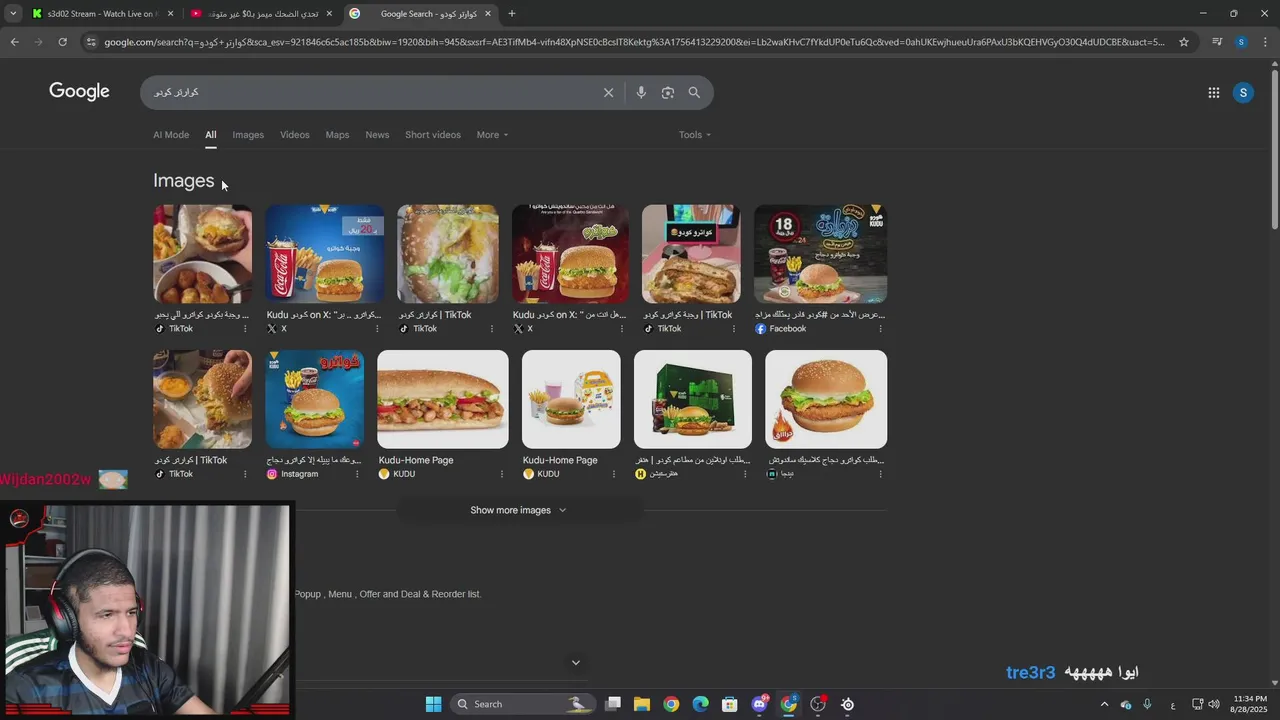Screen dimensions: 1280x720
Task: Close the s3d02 Stream tab
Action: [x=170, y=14]
